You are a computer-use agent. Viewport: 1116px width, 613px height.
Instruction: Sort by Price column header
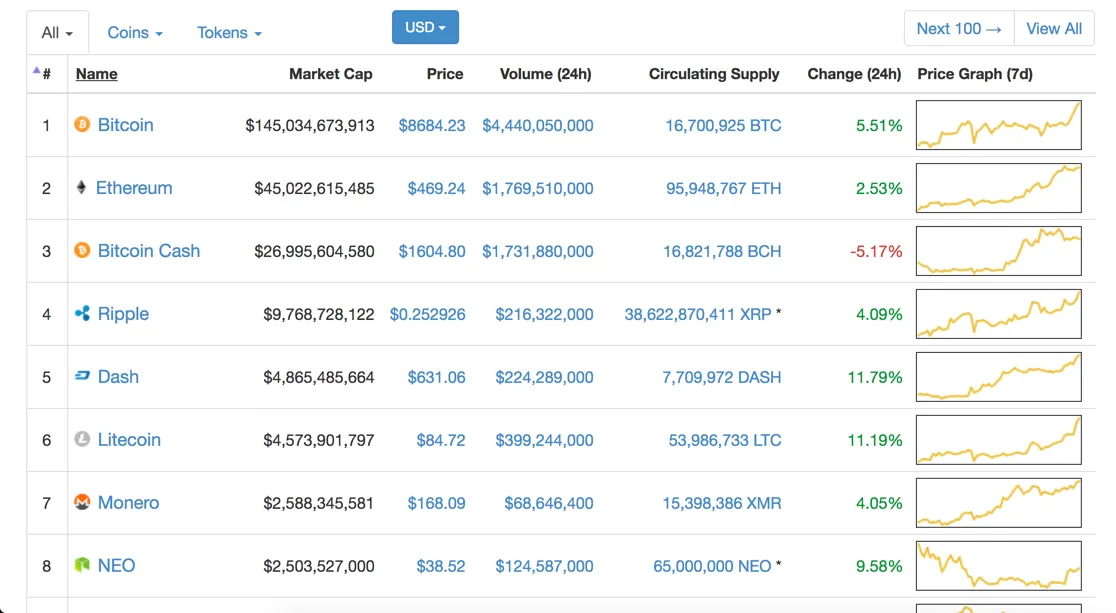pos(445,74)
